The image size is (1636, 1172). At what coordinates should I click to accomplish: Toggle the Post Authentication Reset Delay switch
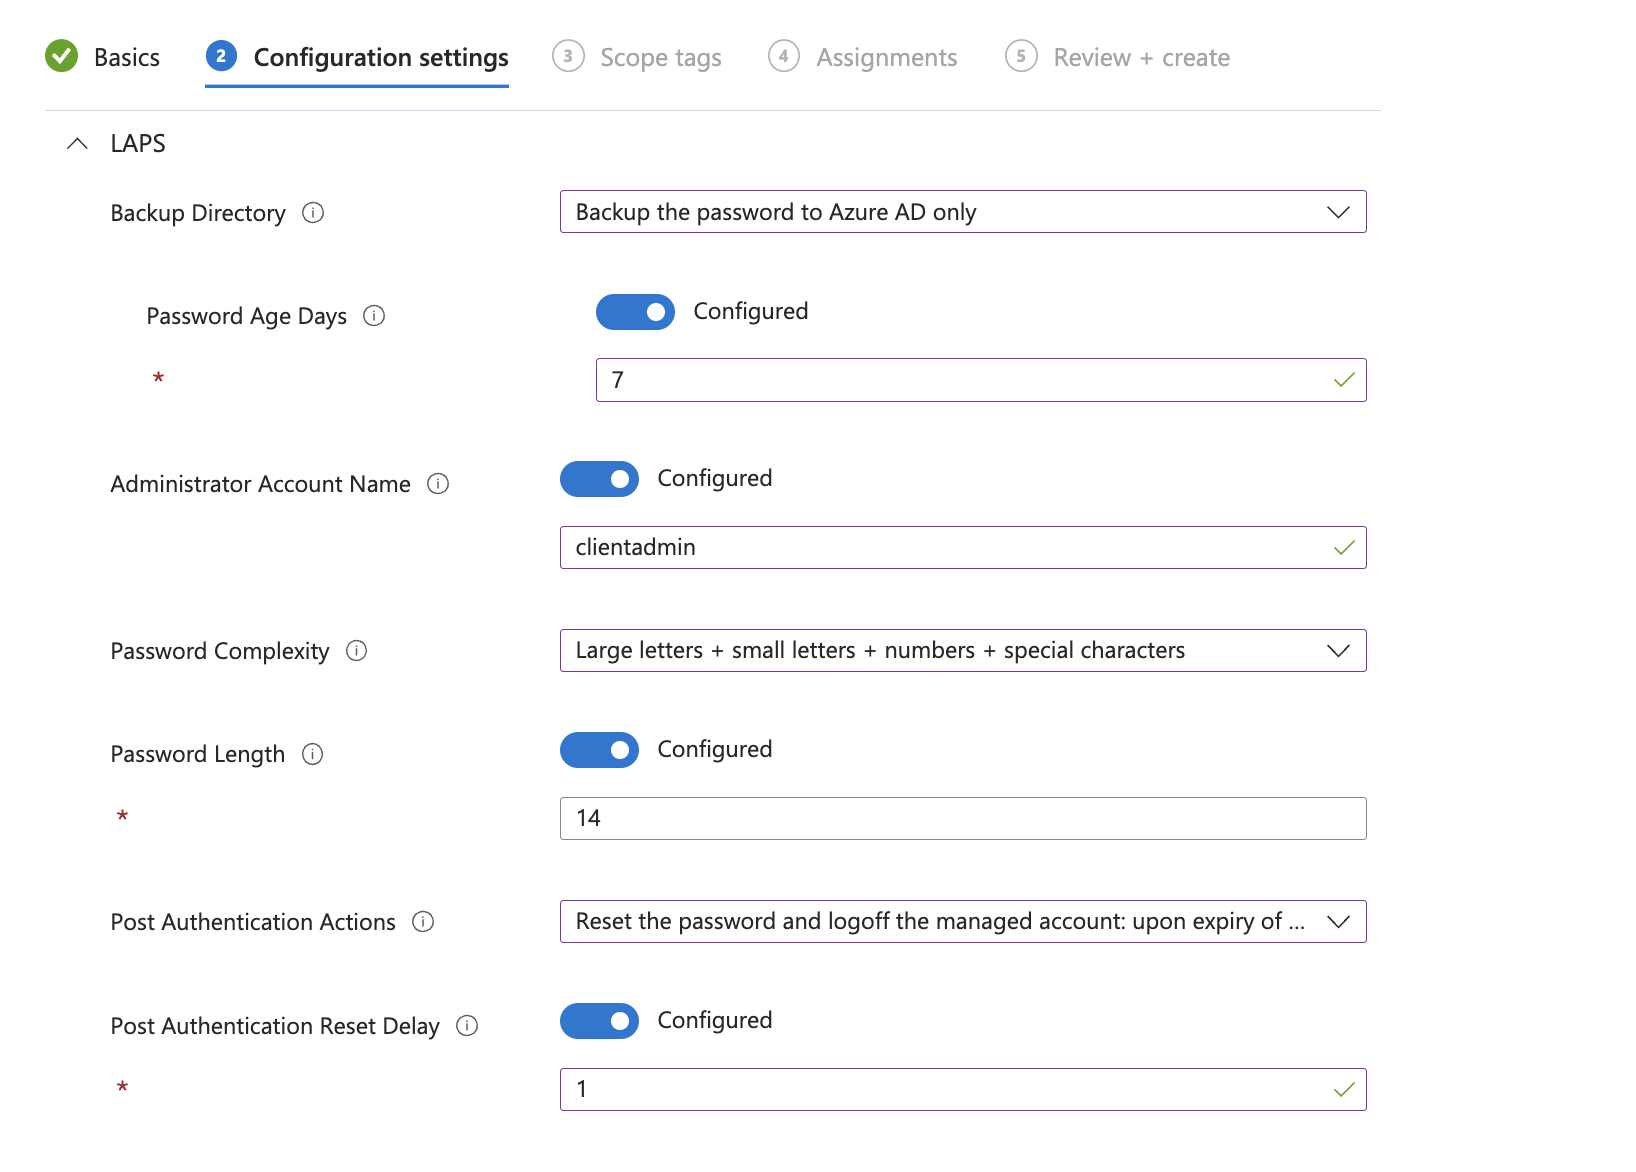click(599, 1021)
